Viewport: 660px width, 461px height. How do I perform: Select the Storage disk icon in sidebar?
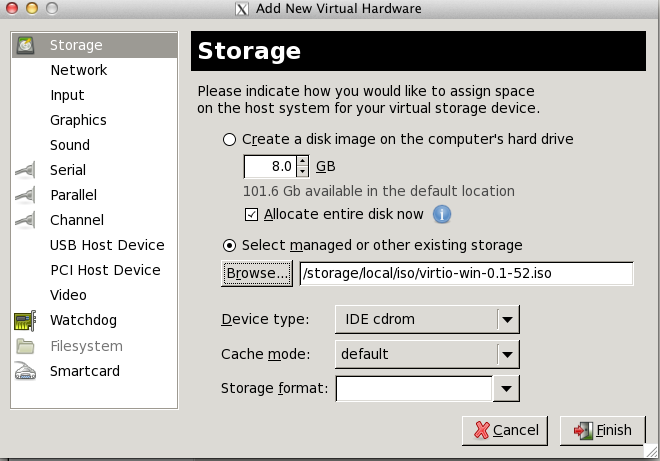coord(25,45)
